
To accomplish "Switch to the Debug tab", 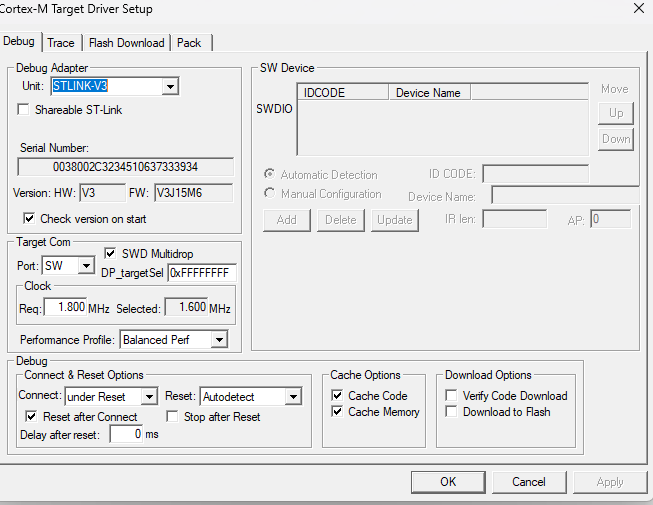I will click(x=19, y=42).
